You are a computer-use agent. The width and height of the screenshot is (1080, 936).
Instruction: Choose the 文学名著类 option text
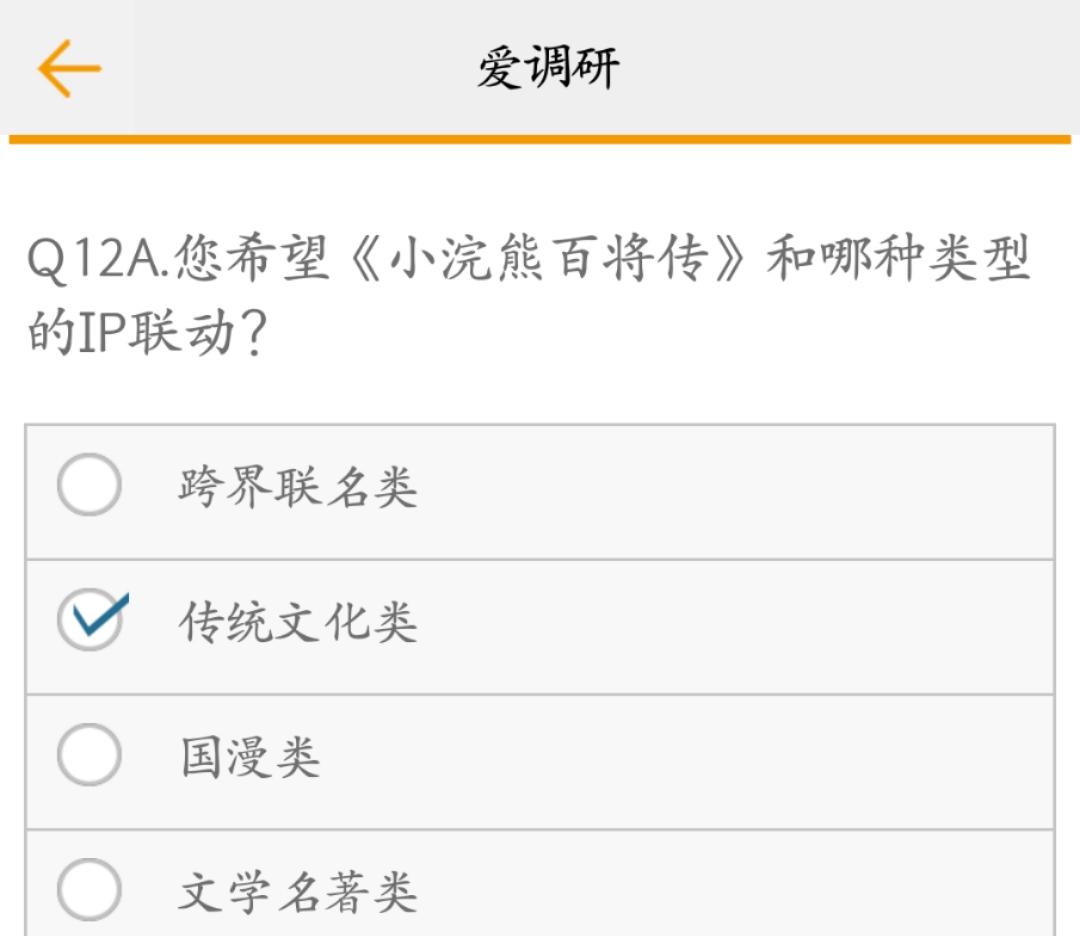[297, 892]
